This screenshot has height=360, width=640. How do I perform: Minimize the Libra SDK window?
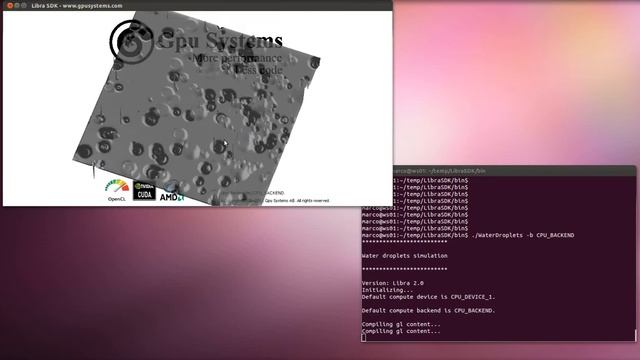[x=17, y=6]
